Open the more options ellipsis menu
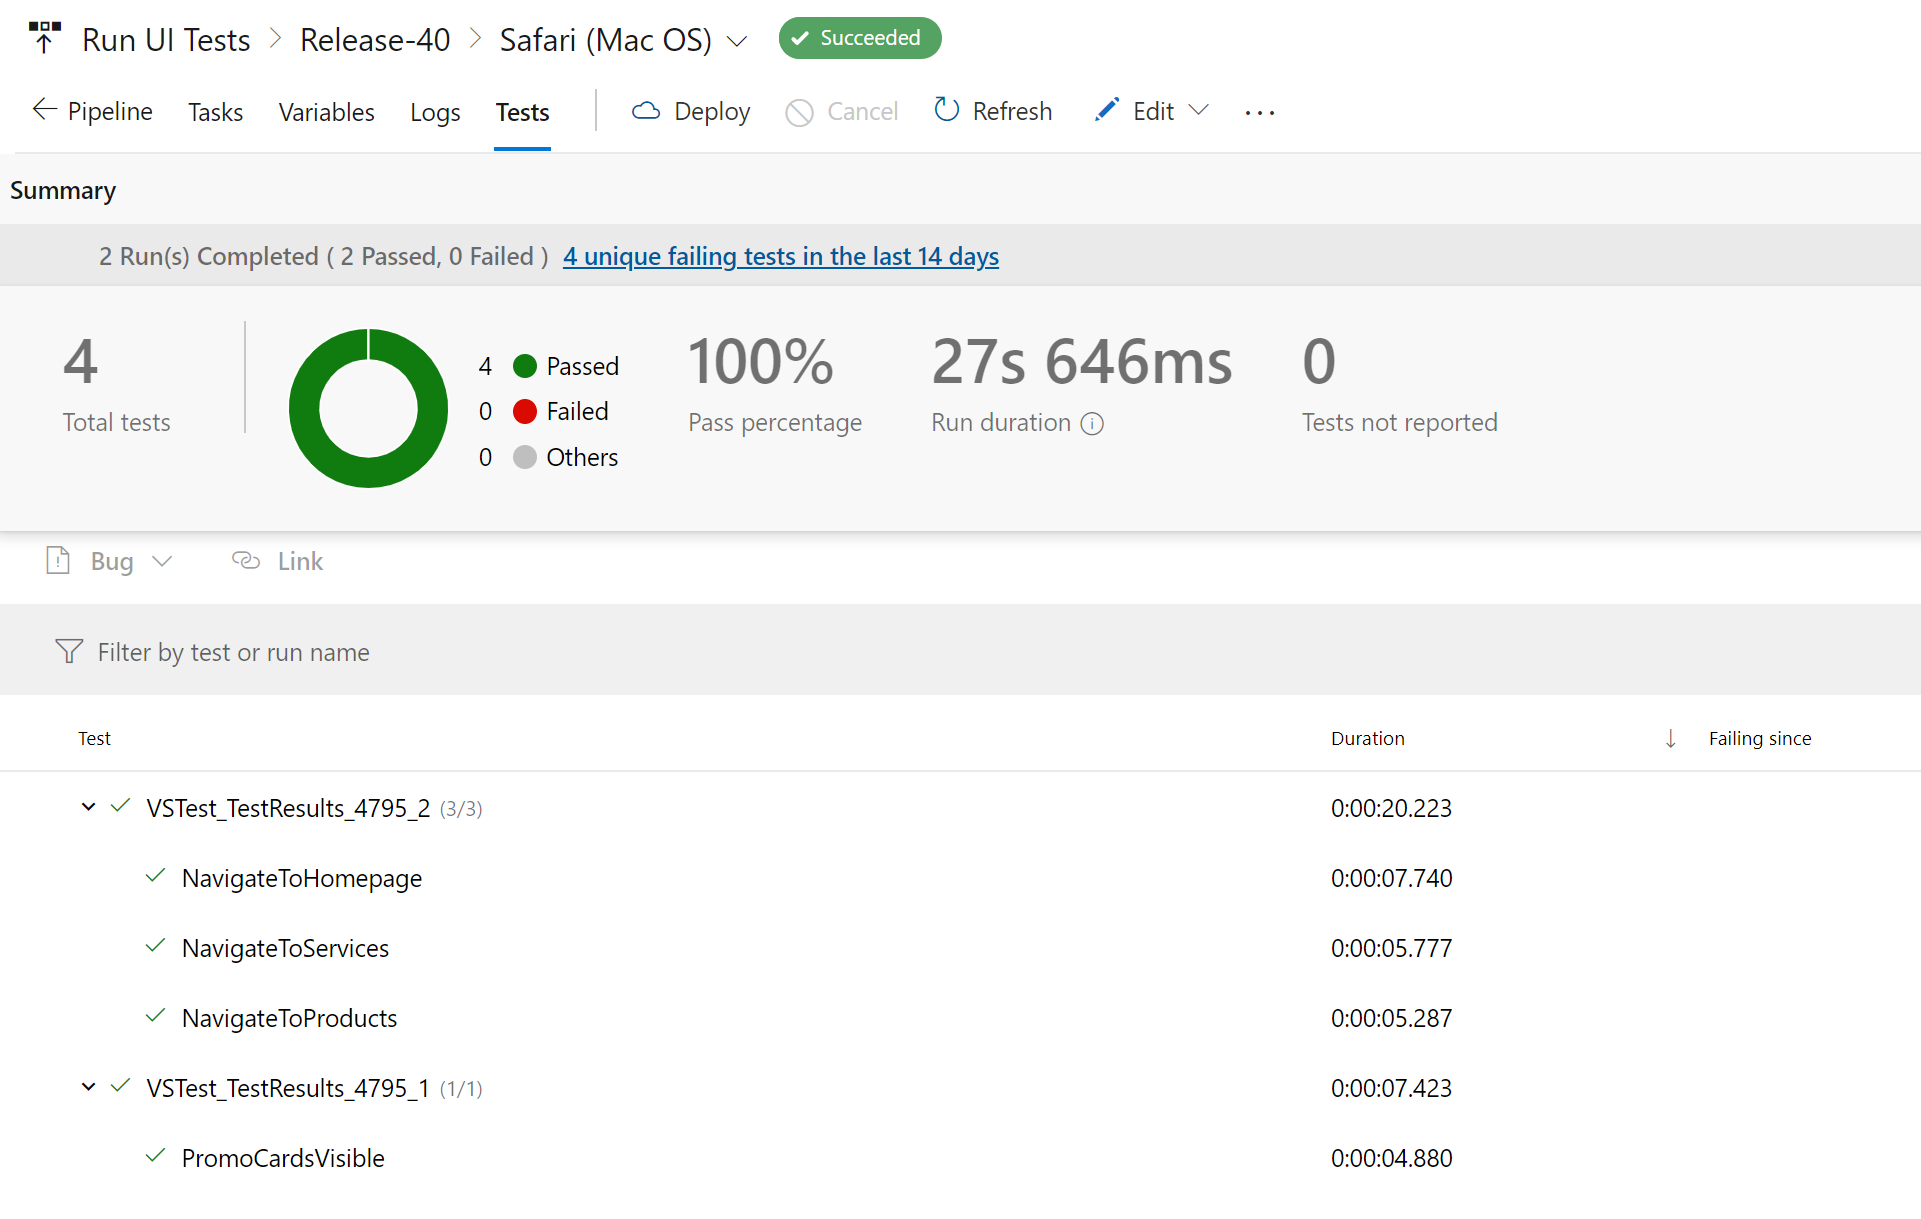 tap(1259, 112)
